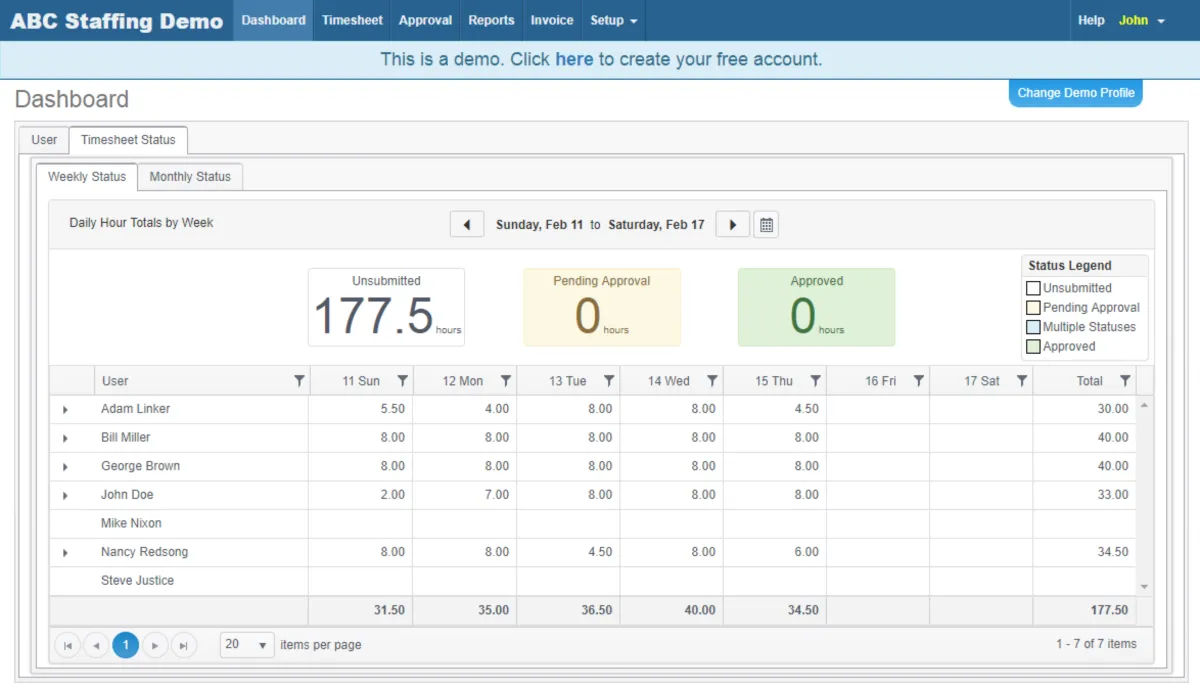This screenshot has width=1200, height=689.
Task: Go to first page of grid
Action: tap(67, 646)
